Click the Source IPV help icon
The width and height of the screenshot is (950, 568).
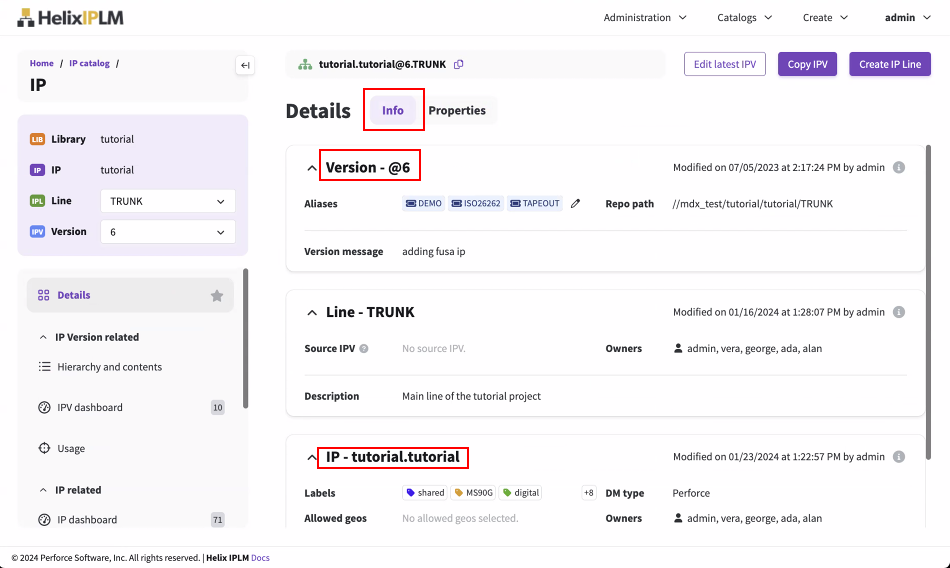click(x=364, y=349)
